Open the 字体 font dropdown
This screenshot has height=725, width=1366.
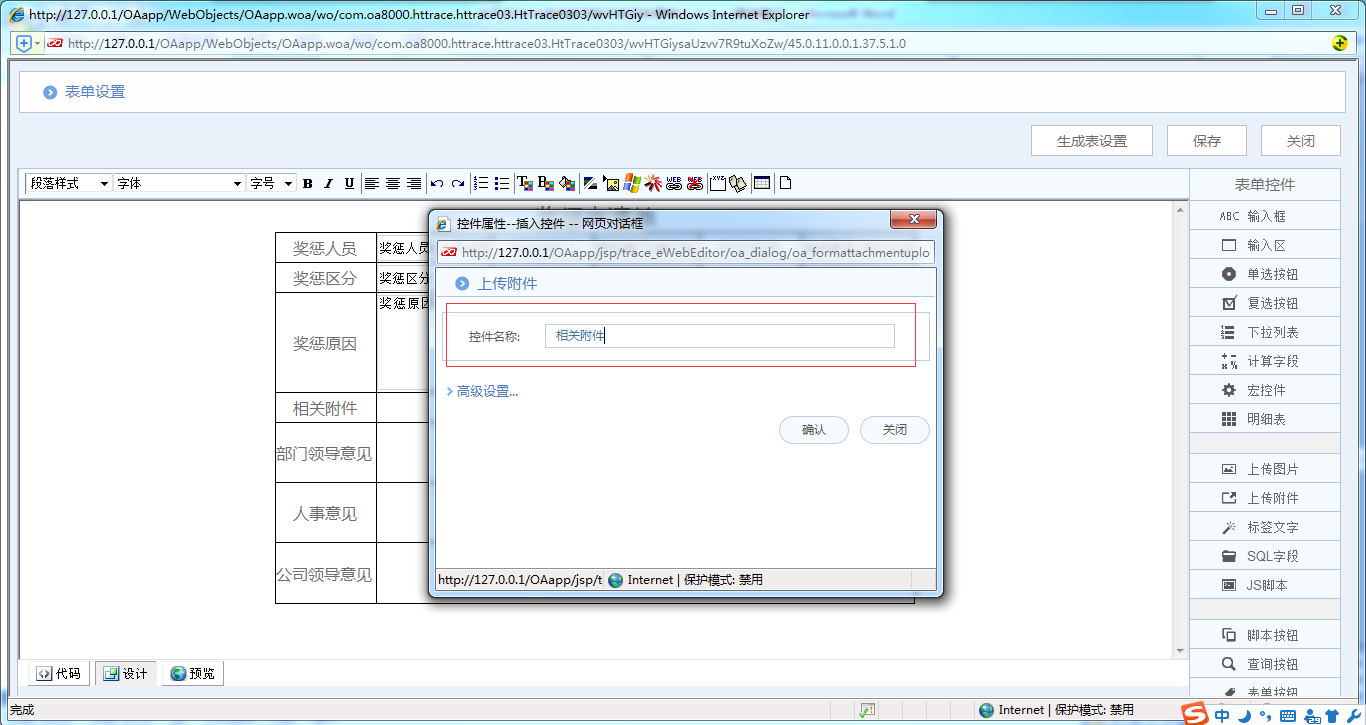(179, 184)
